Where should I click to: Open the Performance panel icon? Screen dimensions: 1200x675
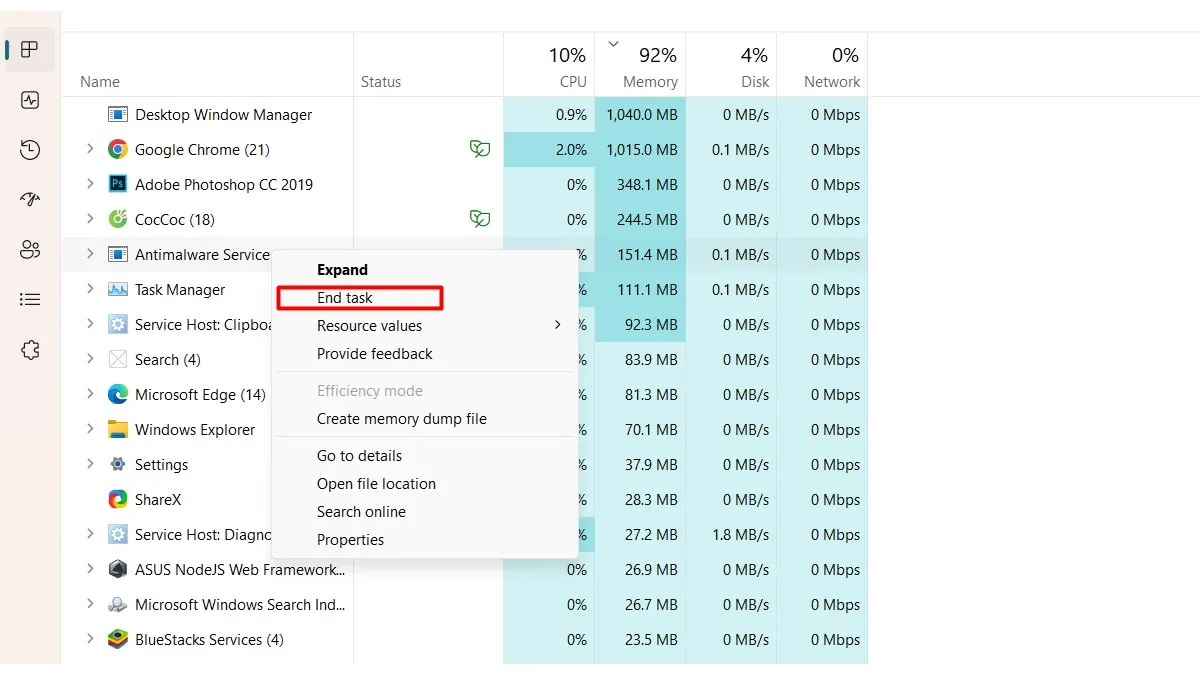30,100
